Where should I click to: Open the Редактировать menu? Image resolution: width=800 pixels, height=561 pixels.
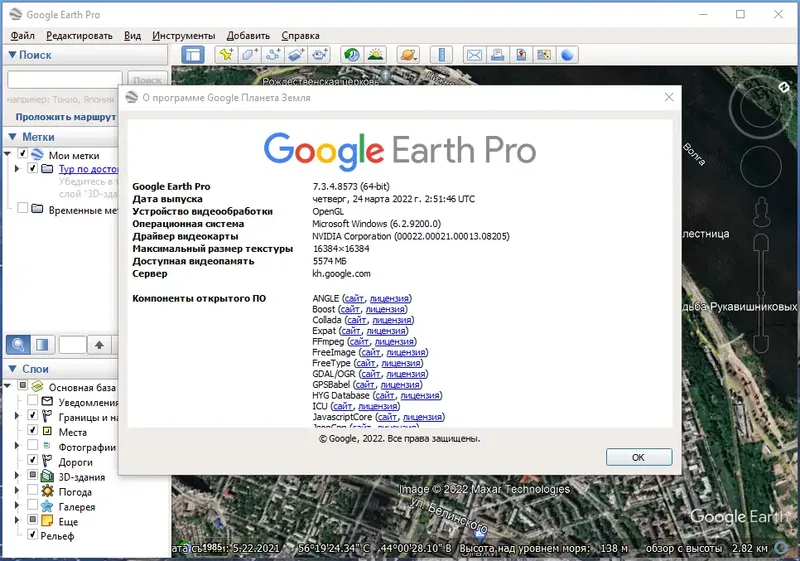point(79,36)
